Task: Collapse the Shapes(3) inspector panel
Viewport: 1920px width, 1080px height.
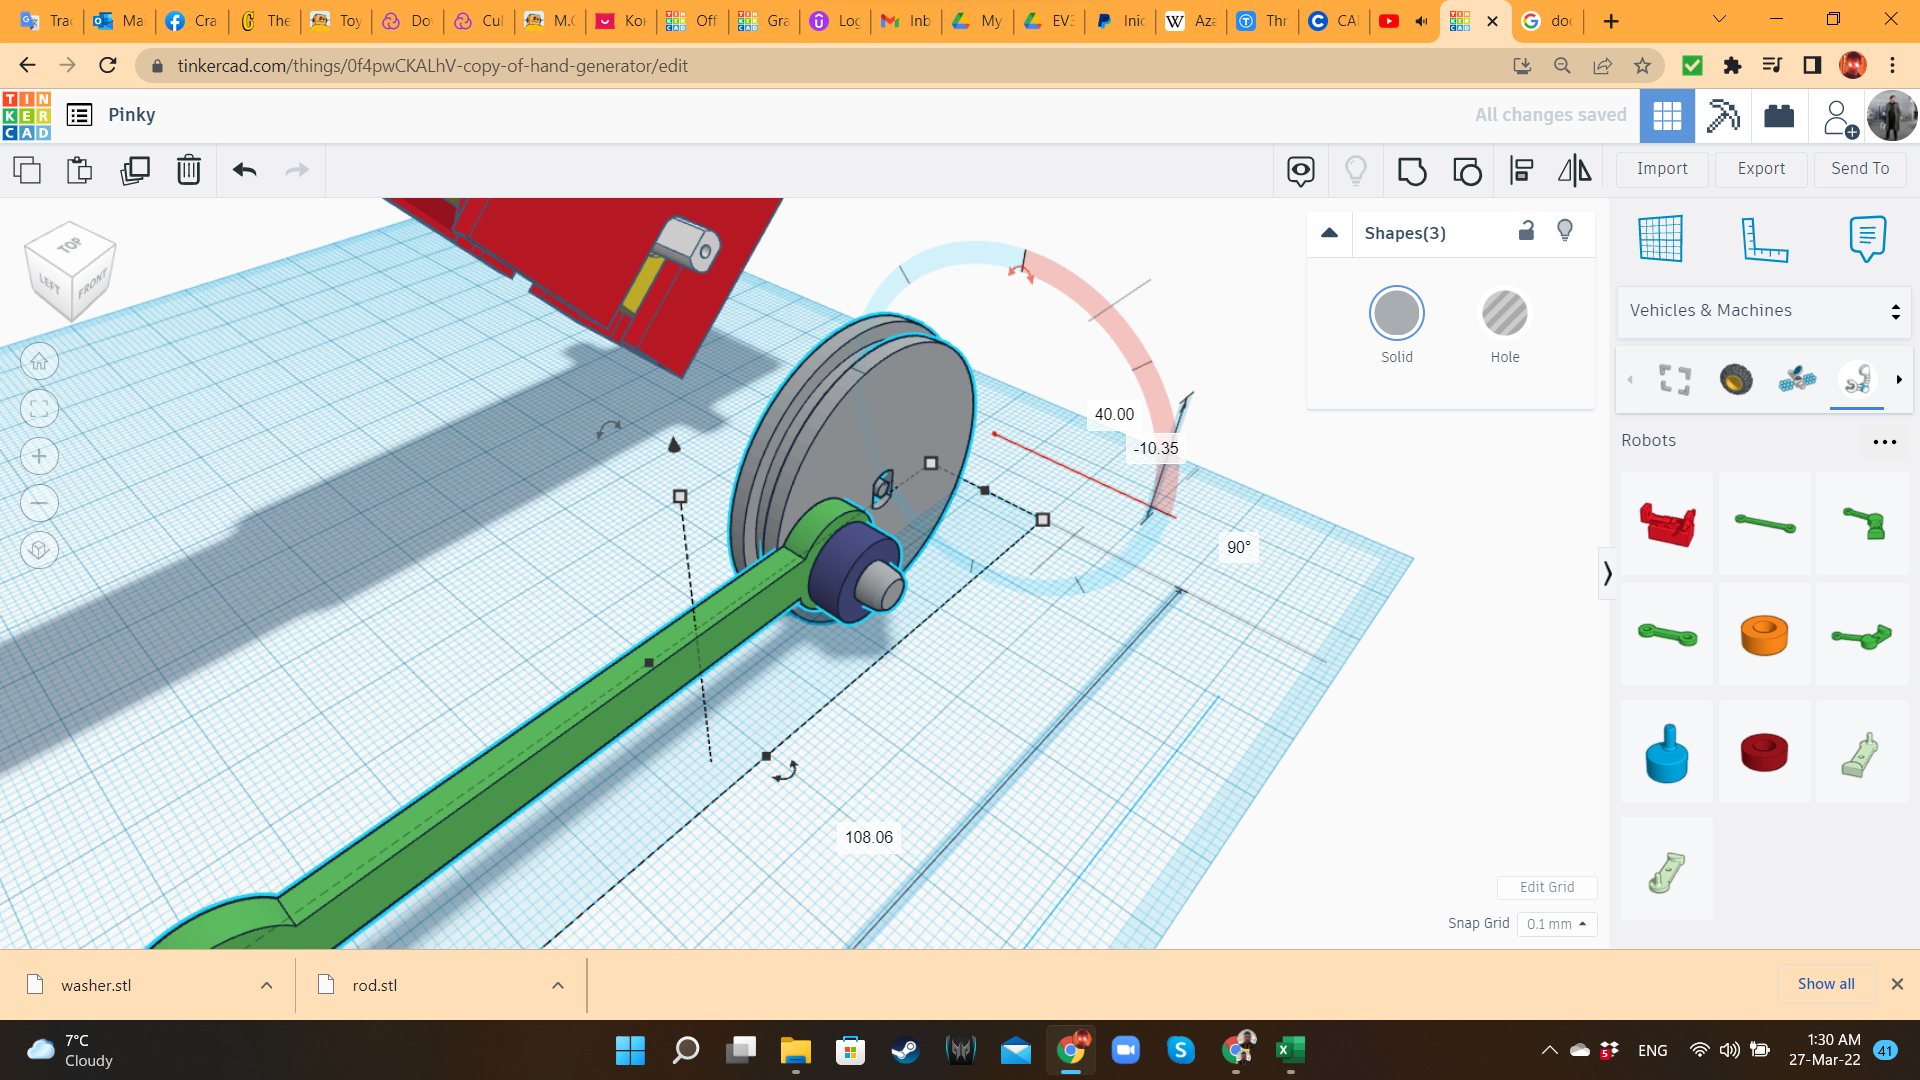Action: coord(1329,233)
